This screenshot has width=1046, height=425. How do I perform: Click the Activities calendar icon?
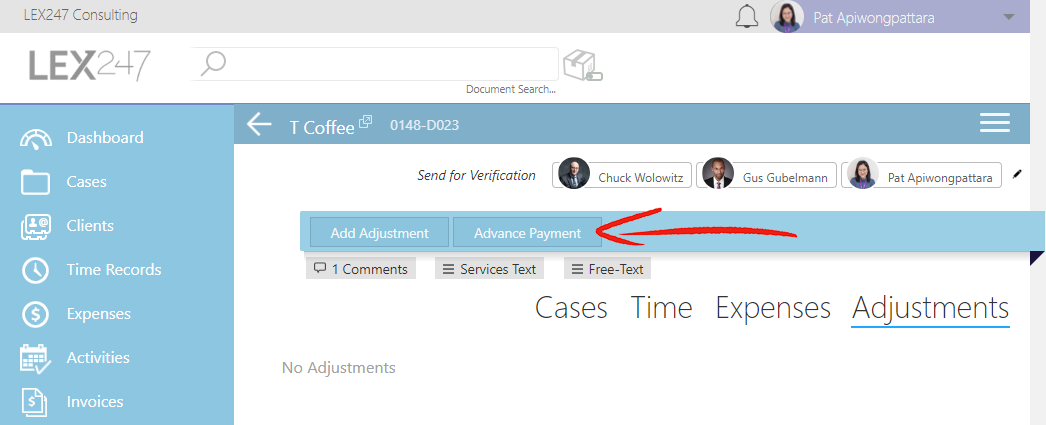[x=35, y=358]
